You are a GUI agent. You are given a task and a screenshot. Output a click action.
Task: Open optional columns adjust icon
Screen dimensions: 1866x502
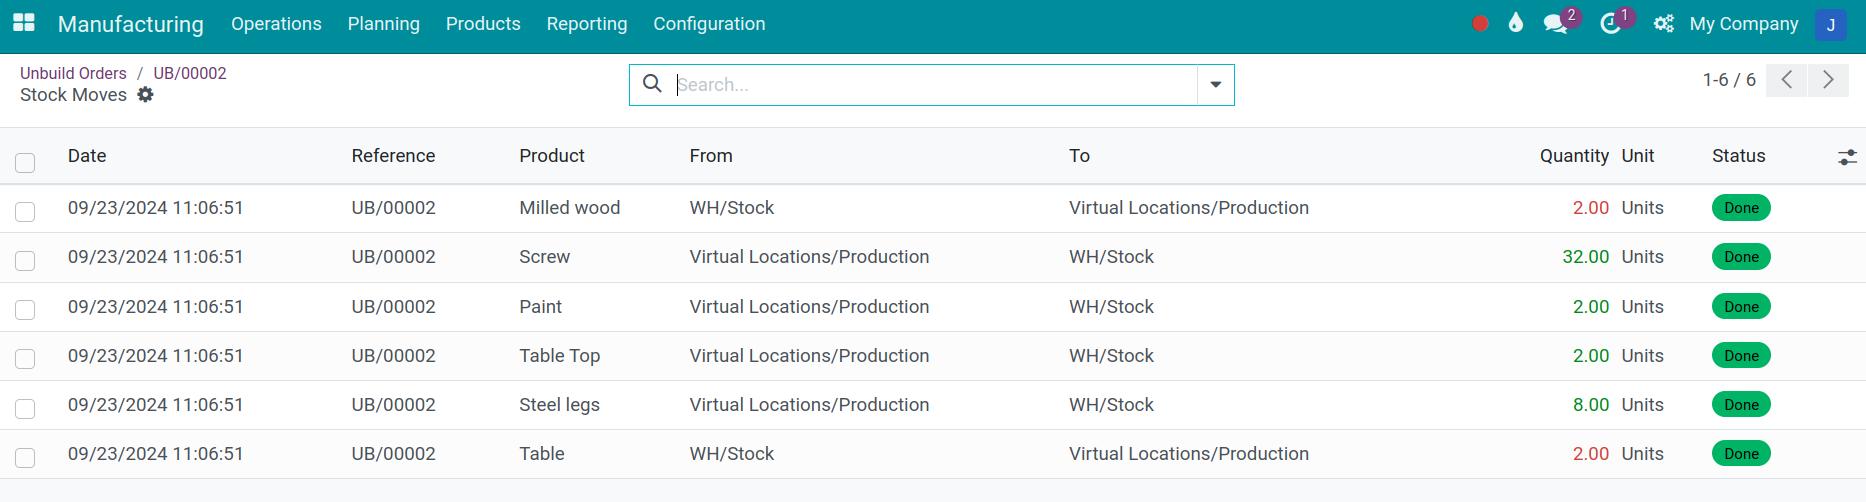tap(1847, 157)
